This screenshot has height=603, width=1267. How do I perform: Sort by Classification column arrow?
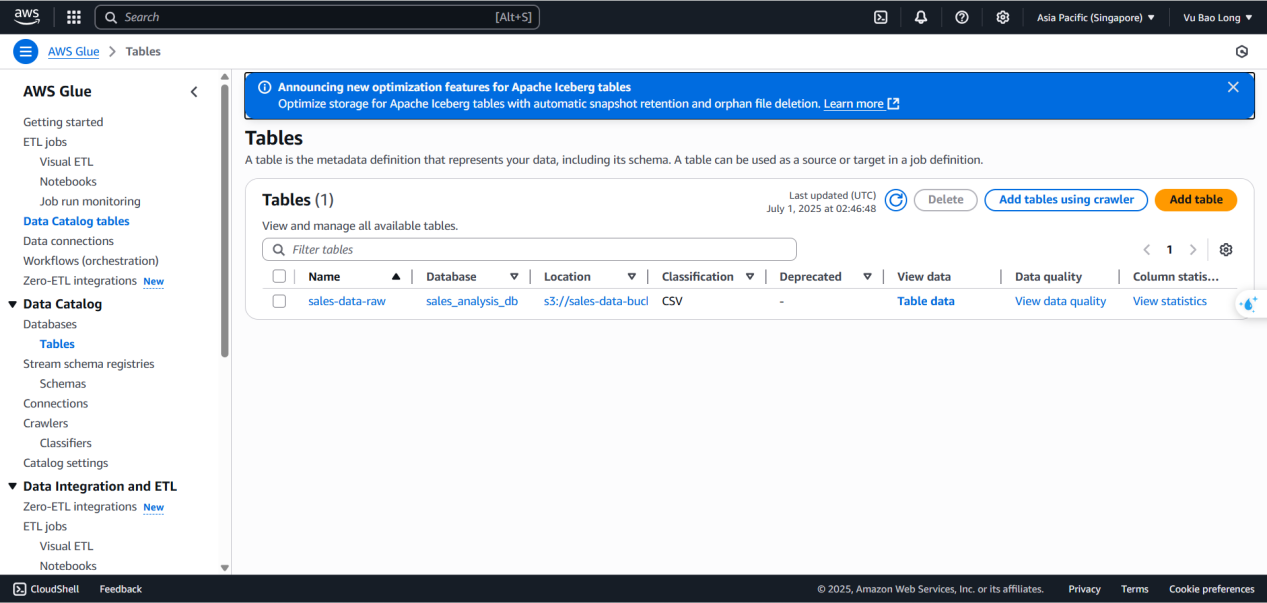(x=750, y=277)
